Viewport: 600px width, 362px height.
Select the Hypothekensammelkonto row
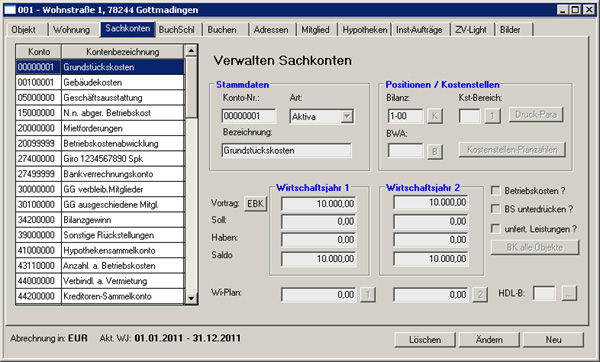tap(100, 251)
